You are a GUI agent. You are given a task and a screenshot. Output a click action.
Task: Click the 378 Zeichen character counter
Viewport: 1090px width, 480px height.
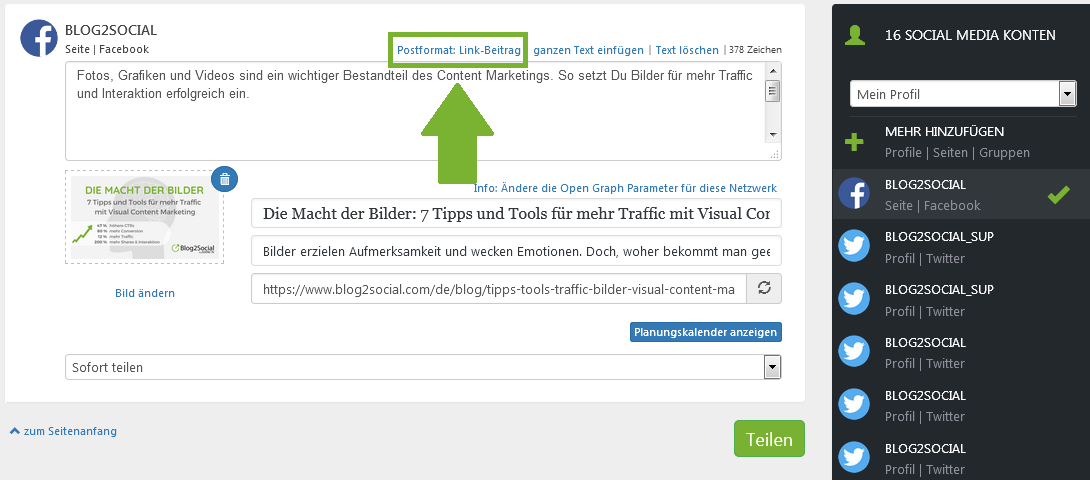click(x=755, y=50)
